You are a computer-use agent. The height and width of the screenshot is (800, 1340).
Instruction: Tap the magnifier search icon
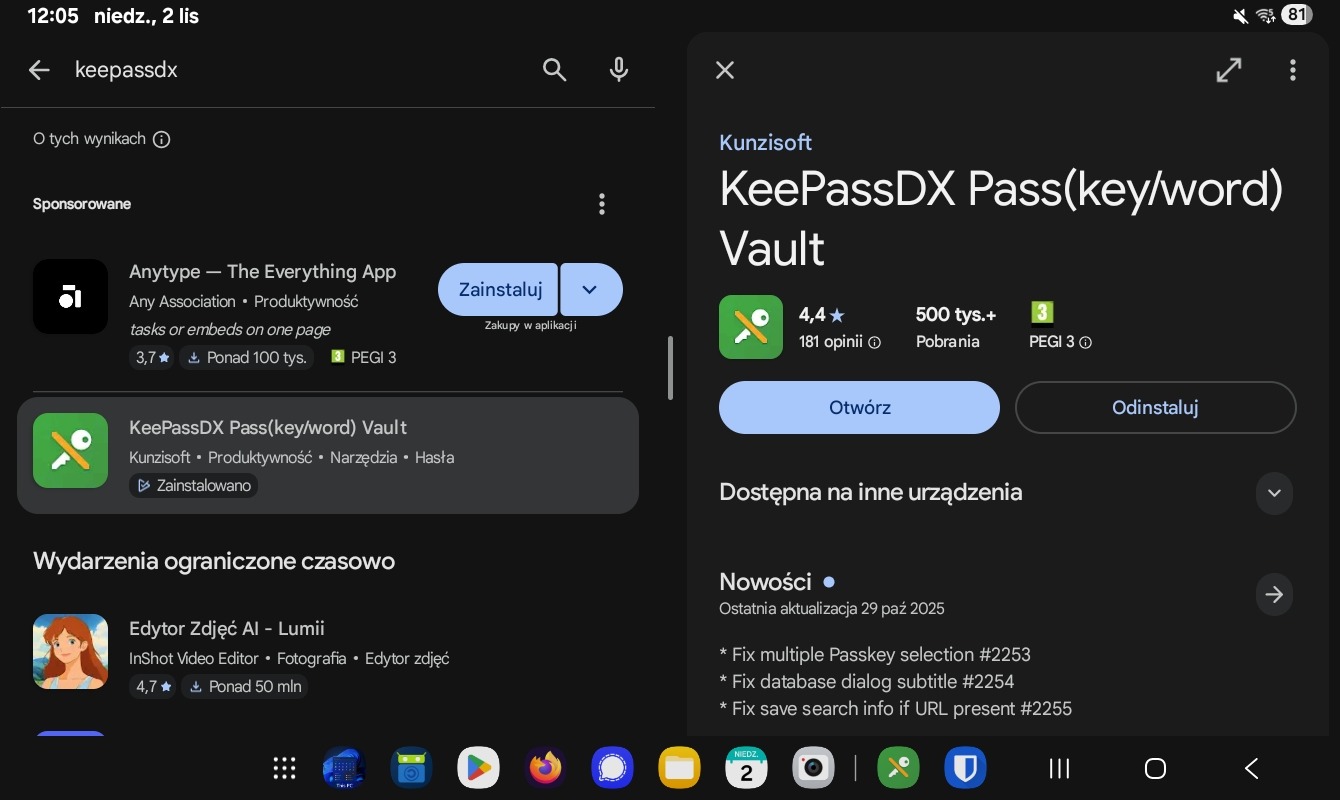tap(554, 70)
